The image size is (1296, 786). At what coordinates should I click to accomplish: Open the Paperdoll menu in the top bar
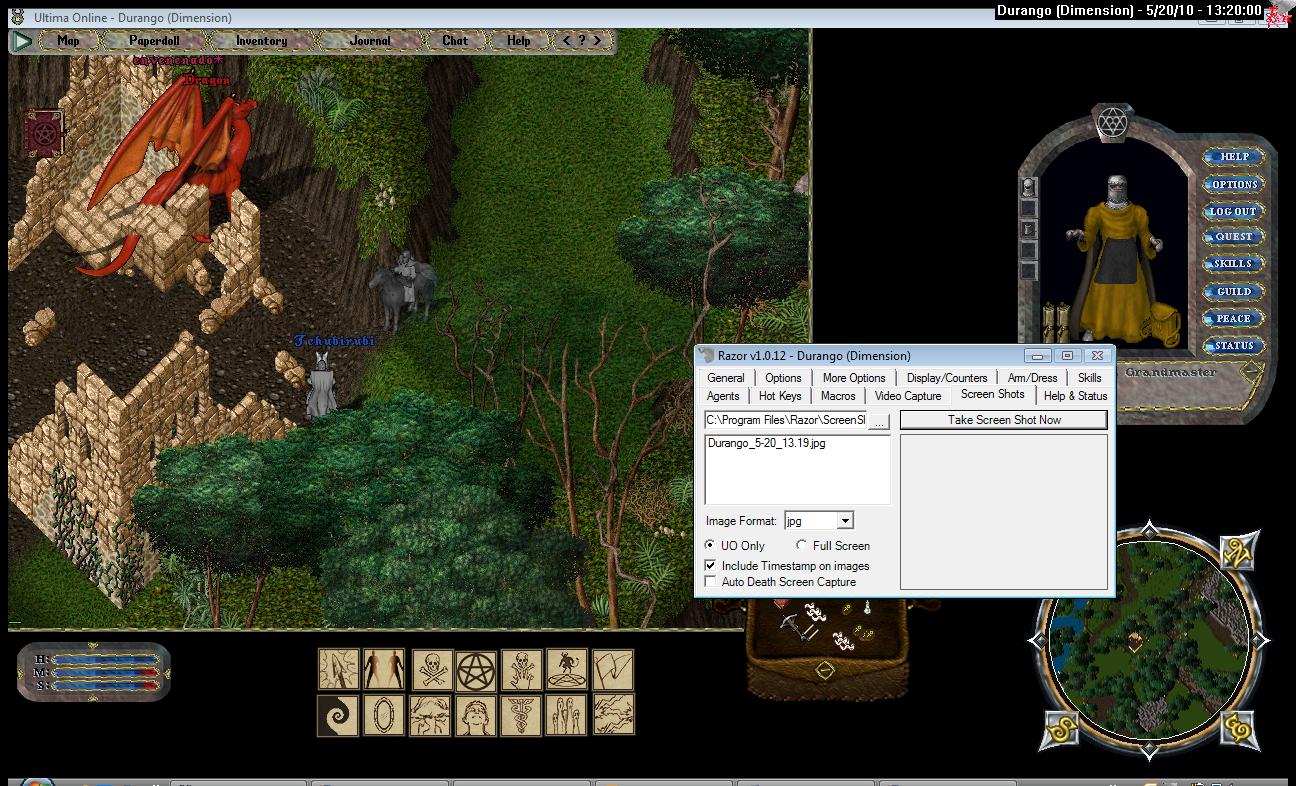pos(155,41)
